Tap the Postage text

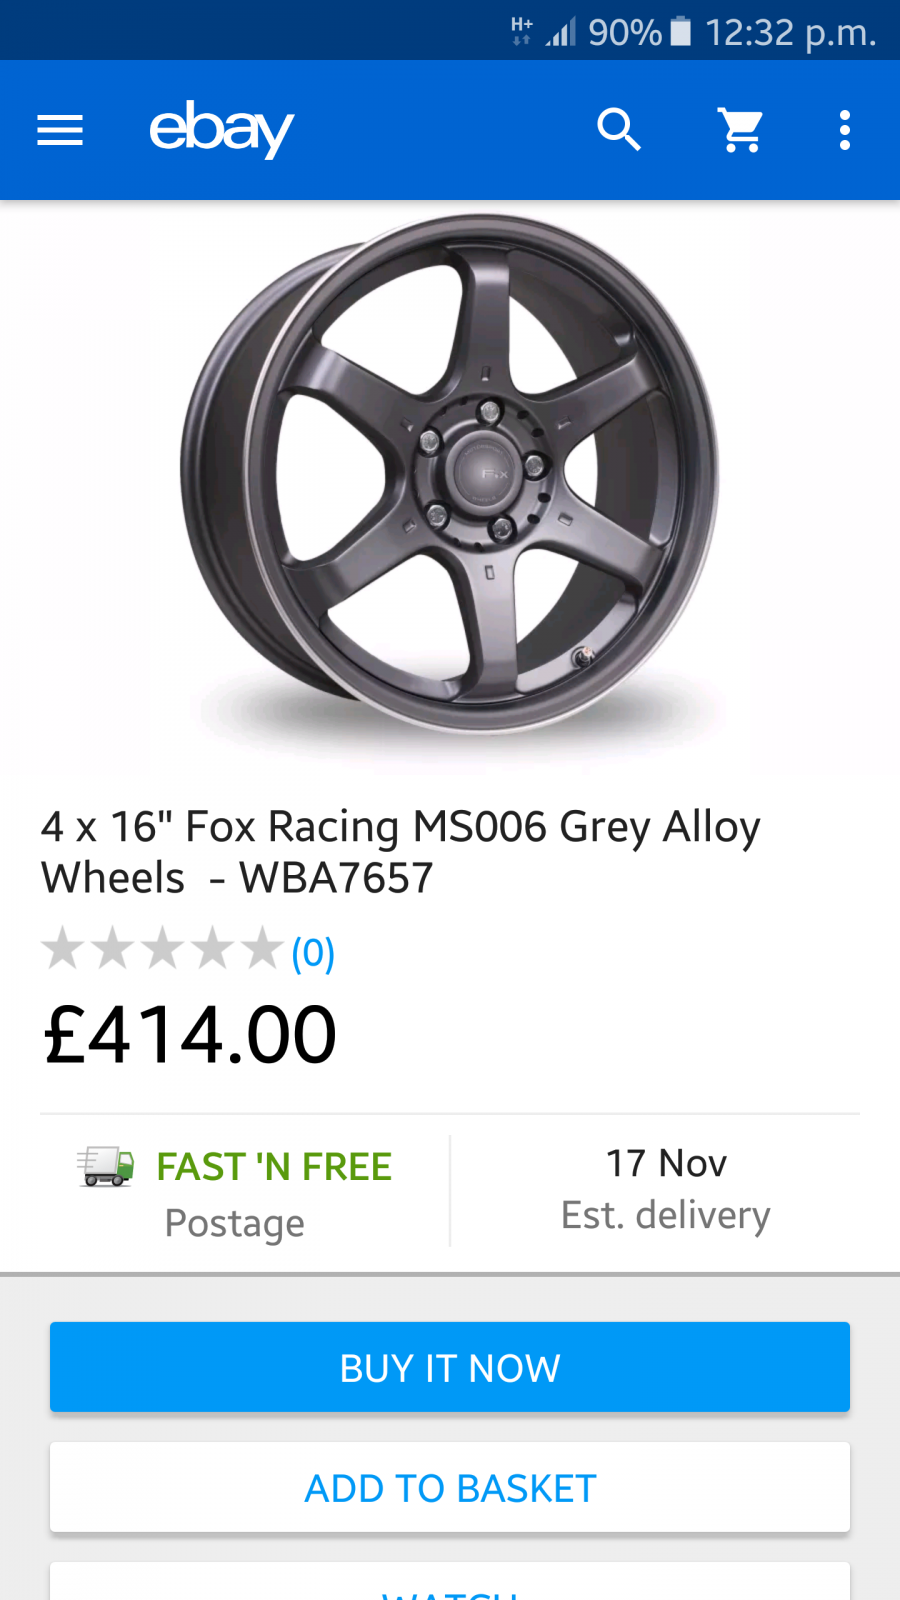click(x=235, y=1223)
